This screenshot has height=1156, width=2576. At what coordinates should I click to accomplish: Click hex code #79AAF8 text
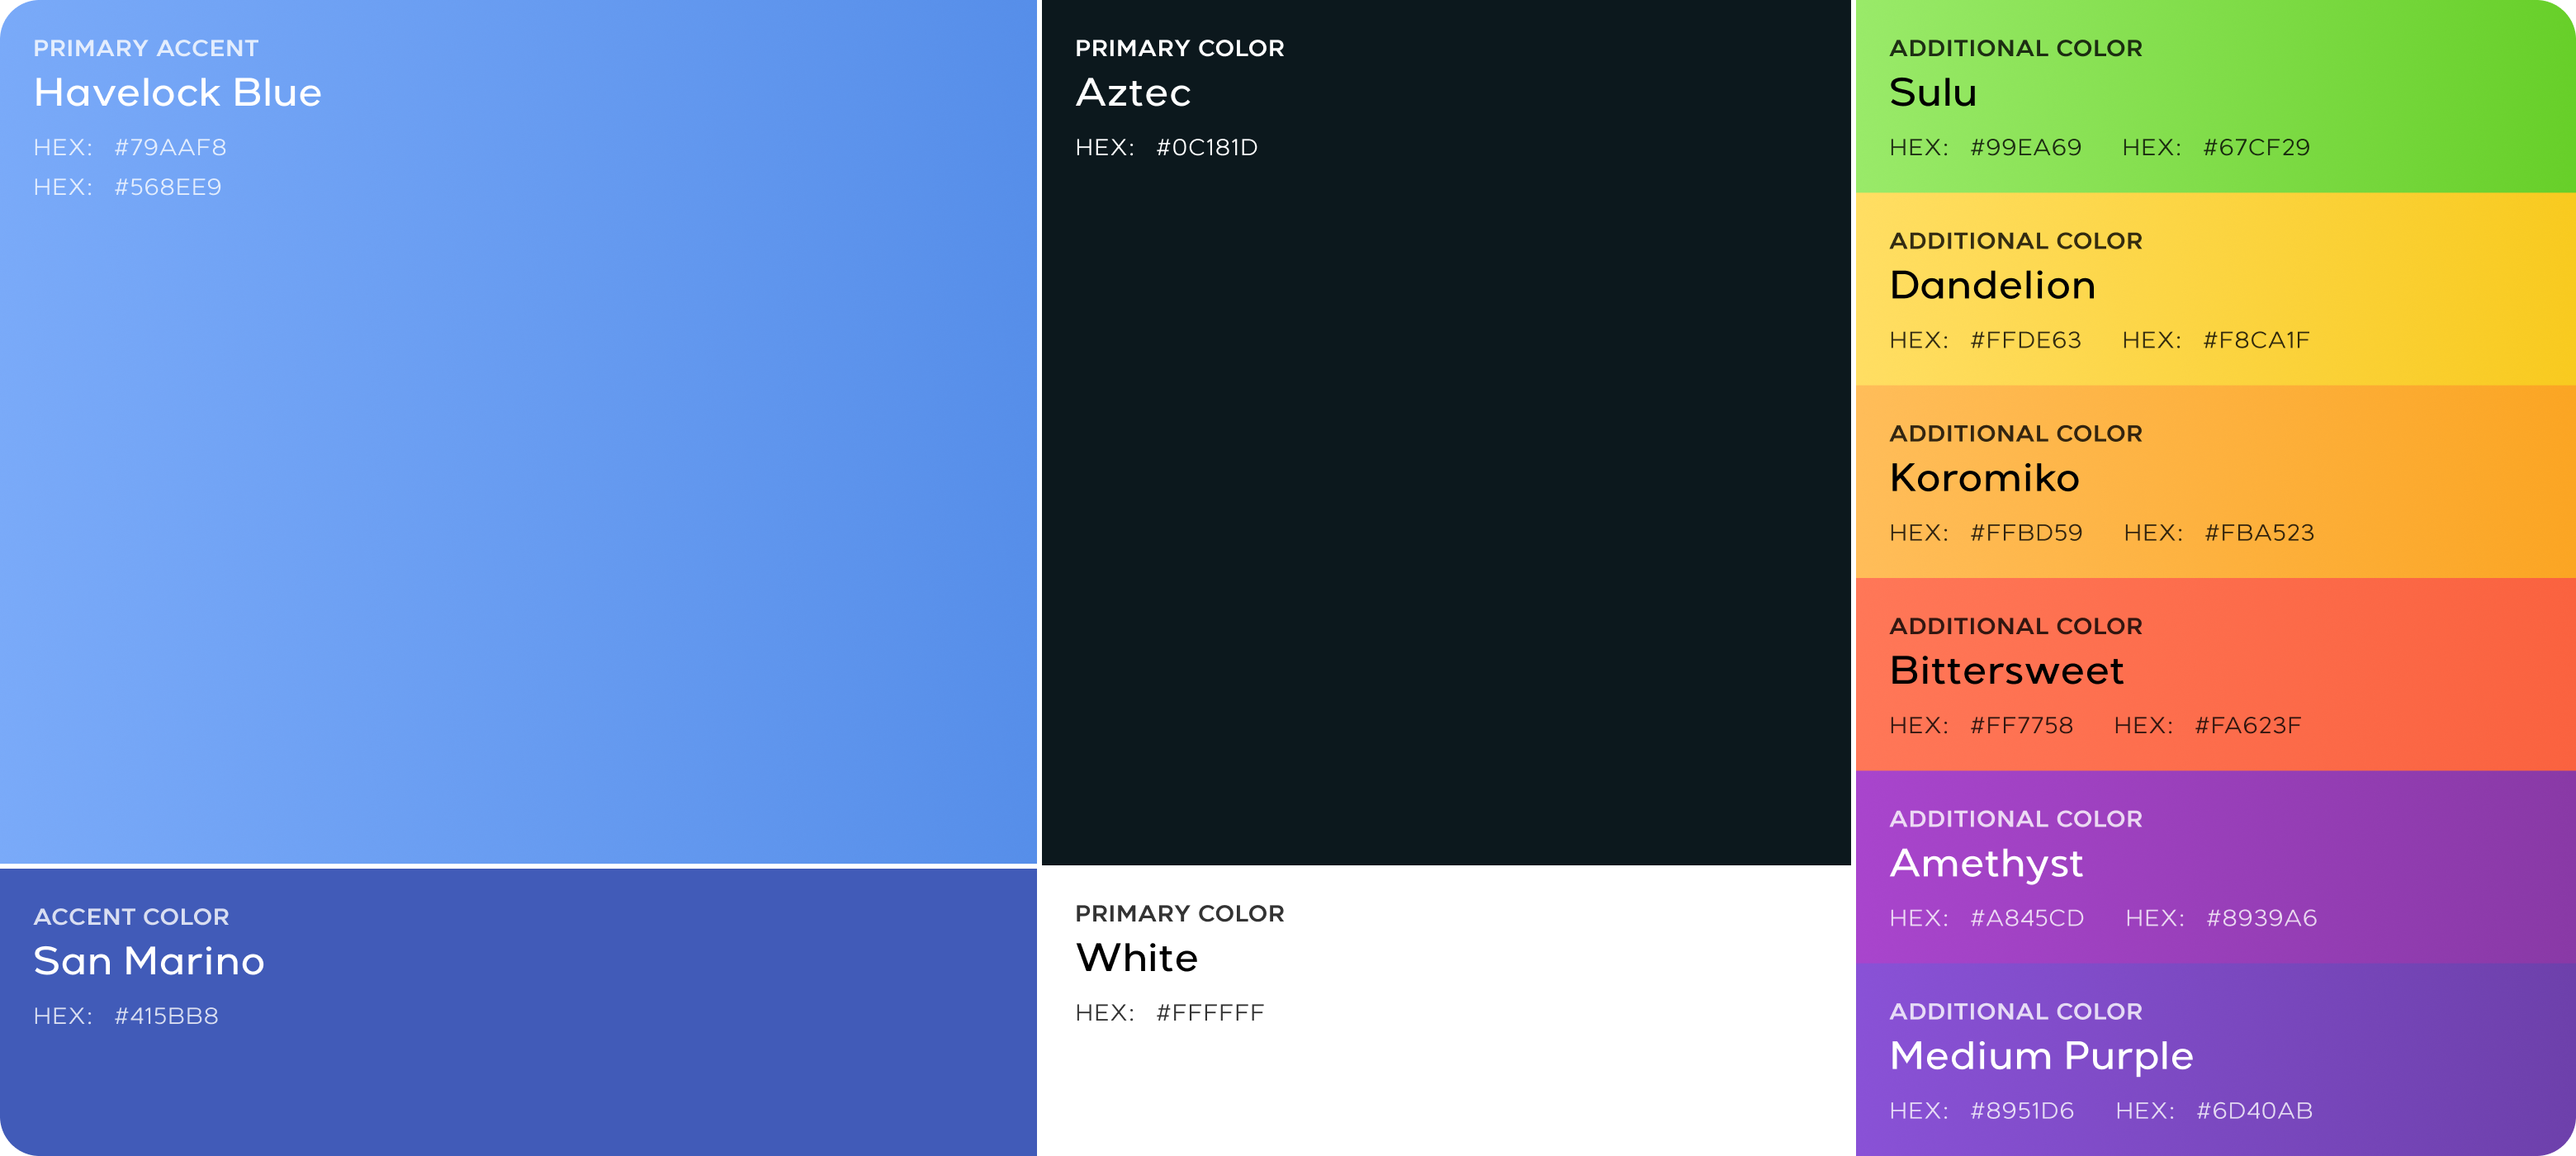coord(170,148)
